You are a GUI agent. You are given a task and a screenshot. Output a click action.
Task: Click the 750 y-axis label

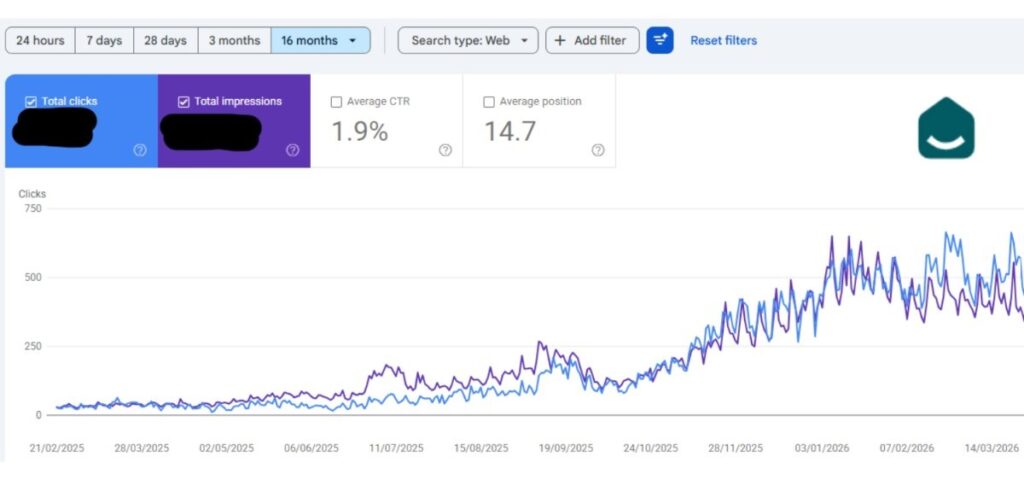[x=33, y=208]
